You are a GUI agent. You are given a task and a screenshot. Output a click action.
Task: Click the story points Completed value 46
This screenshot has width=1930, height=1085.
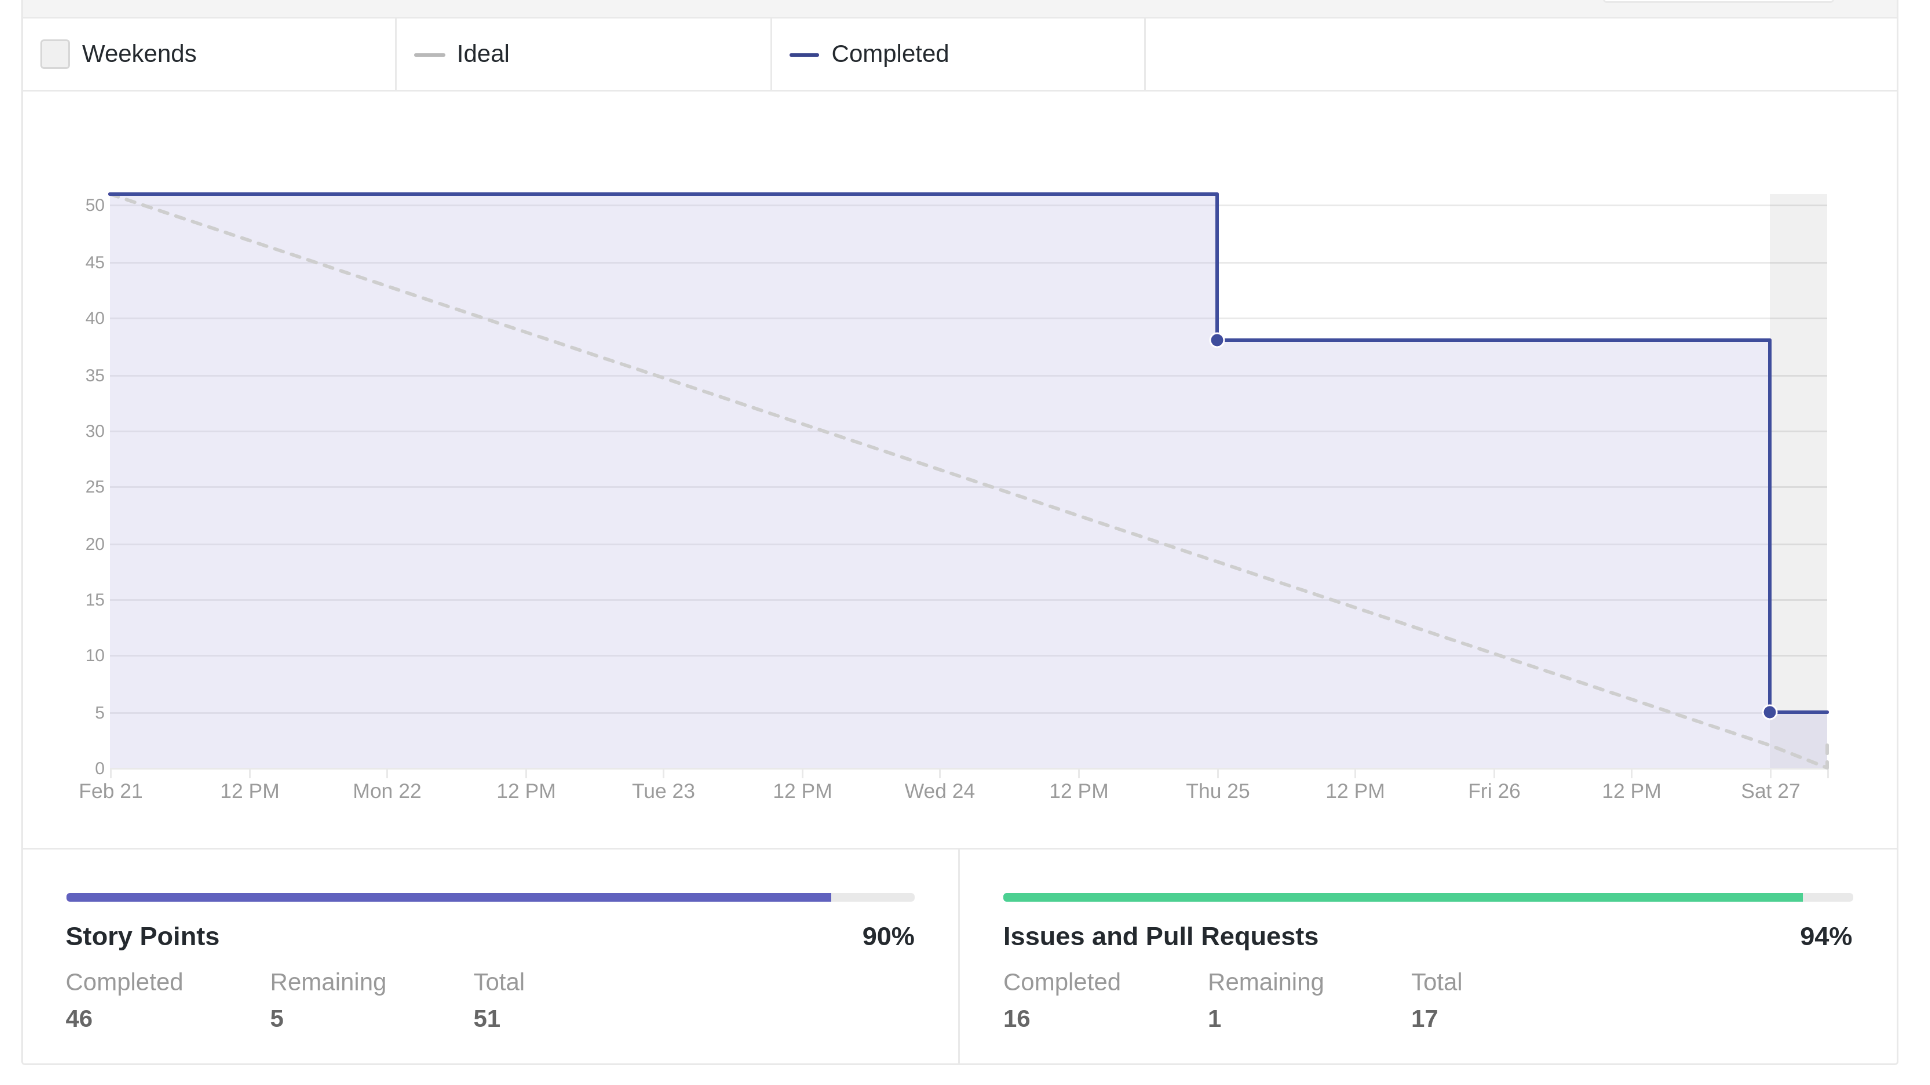coord(79,1018)
